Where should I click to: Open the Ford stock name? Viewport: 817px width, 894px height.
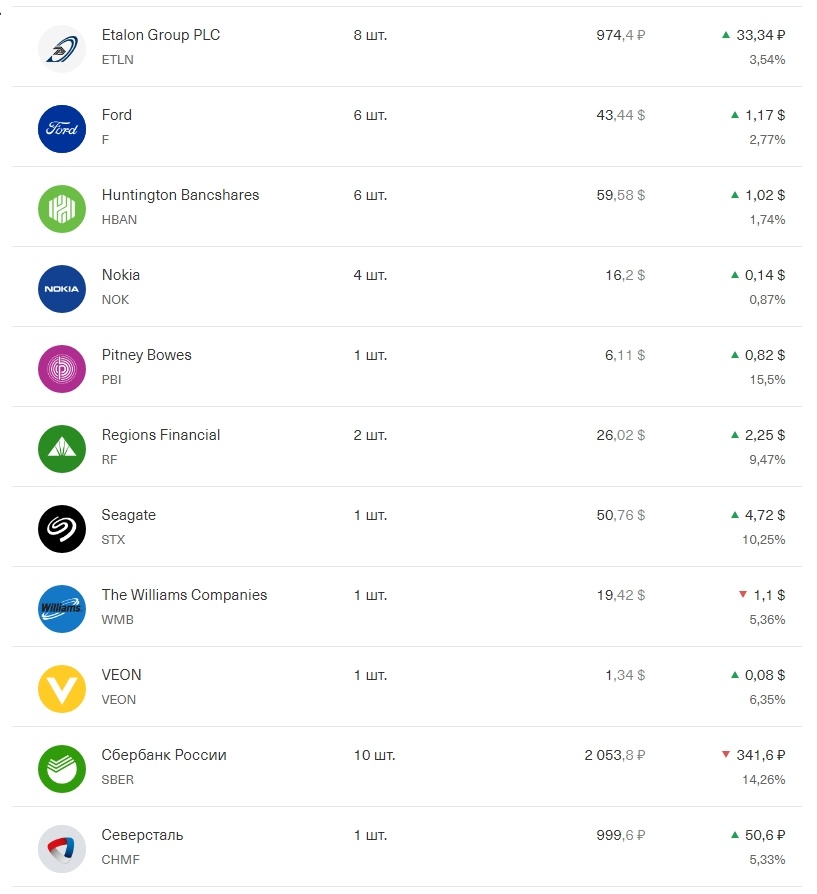click(x=117, y=115)
